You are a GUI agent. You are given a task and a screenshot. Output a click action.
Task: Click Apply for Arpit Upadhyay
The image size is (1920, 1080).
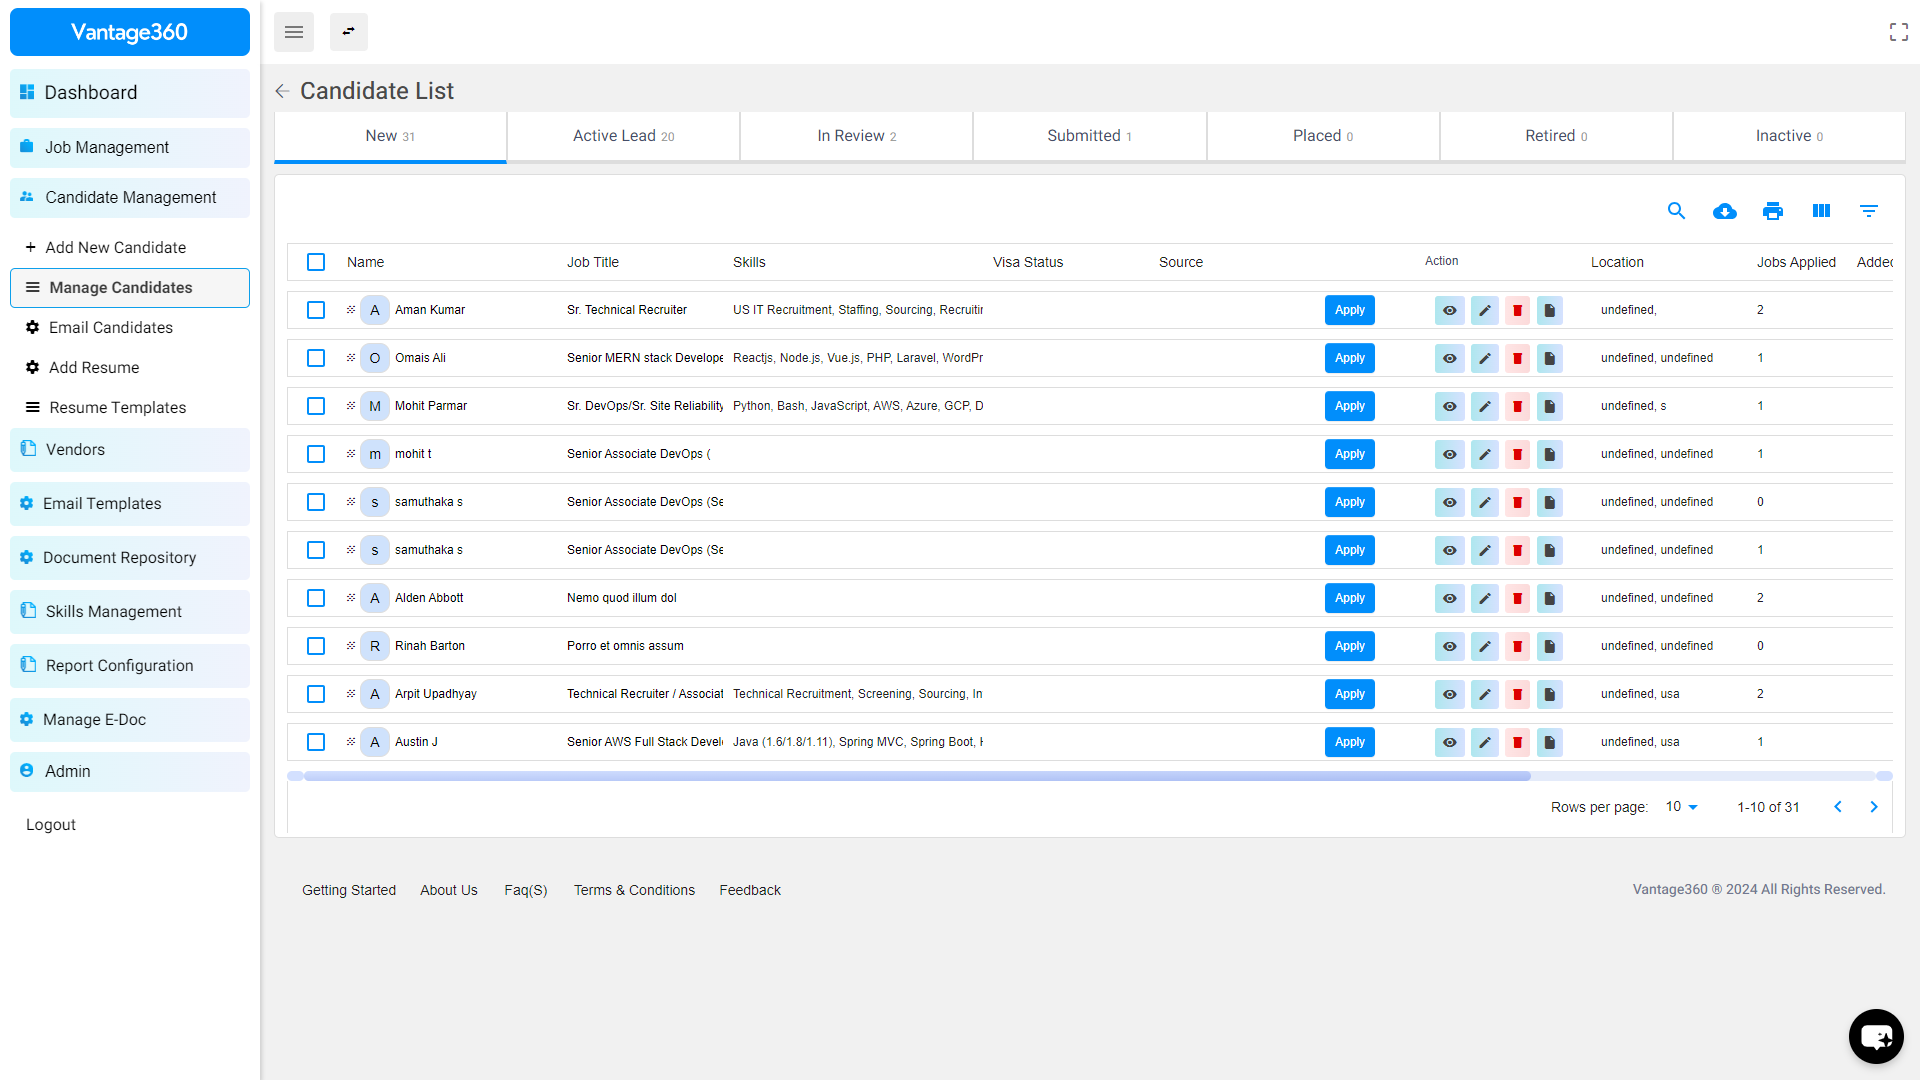1349,694
